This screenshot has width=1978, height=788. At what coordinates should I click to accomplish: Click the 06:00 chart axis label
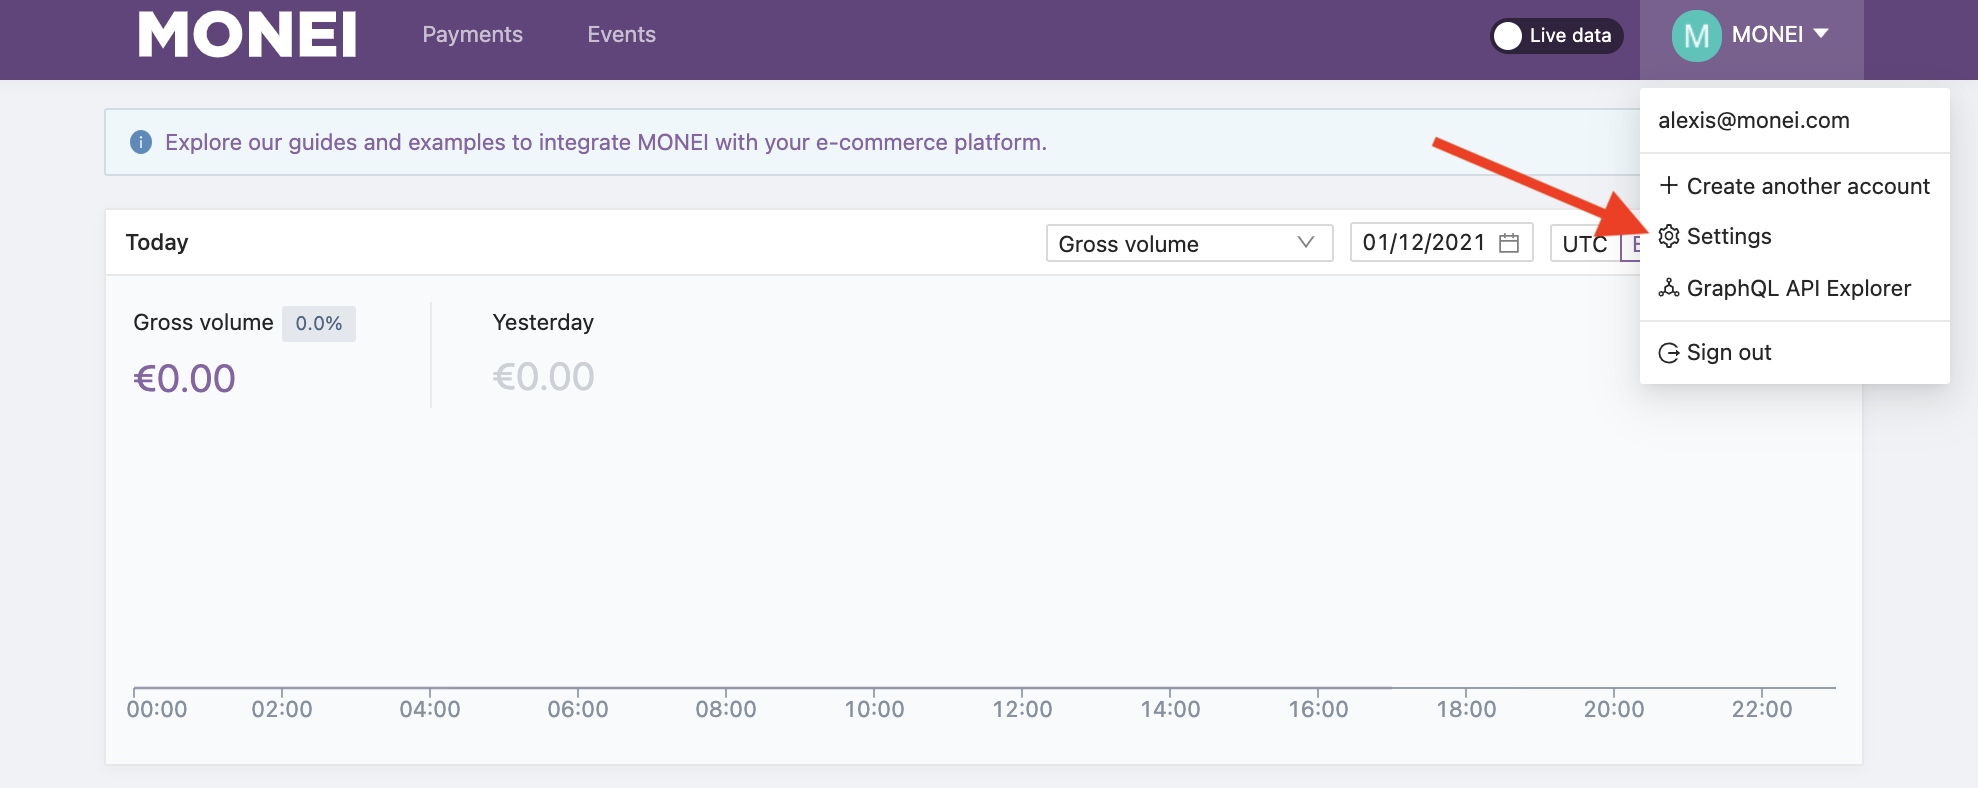click(x=578, y=709)
